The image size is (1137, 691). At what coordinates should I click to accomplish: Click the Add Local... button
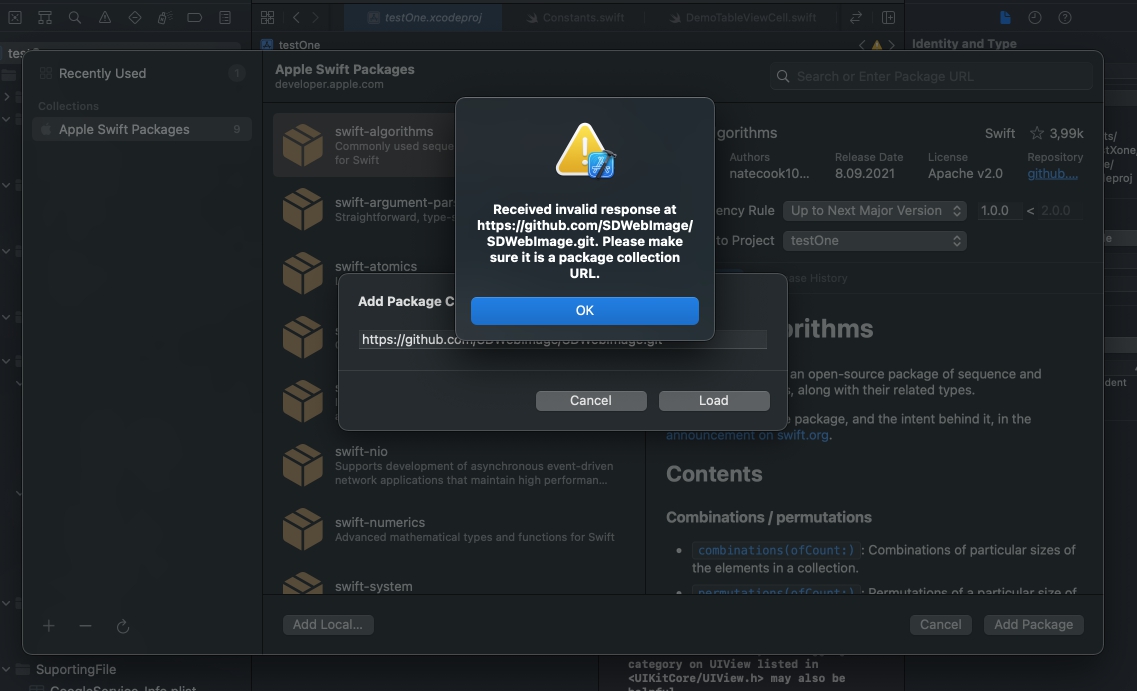(327, 624)
